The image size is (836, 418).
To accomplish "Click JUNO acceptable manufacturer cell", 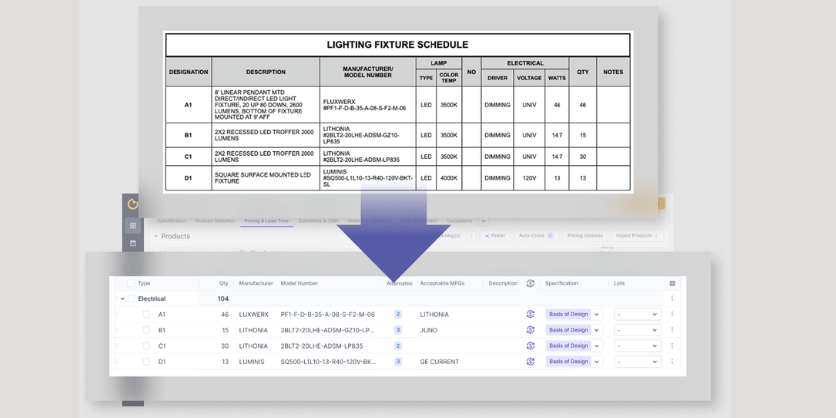I will [x=429, y=330].
